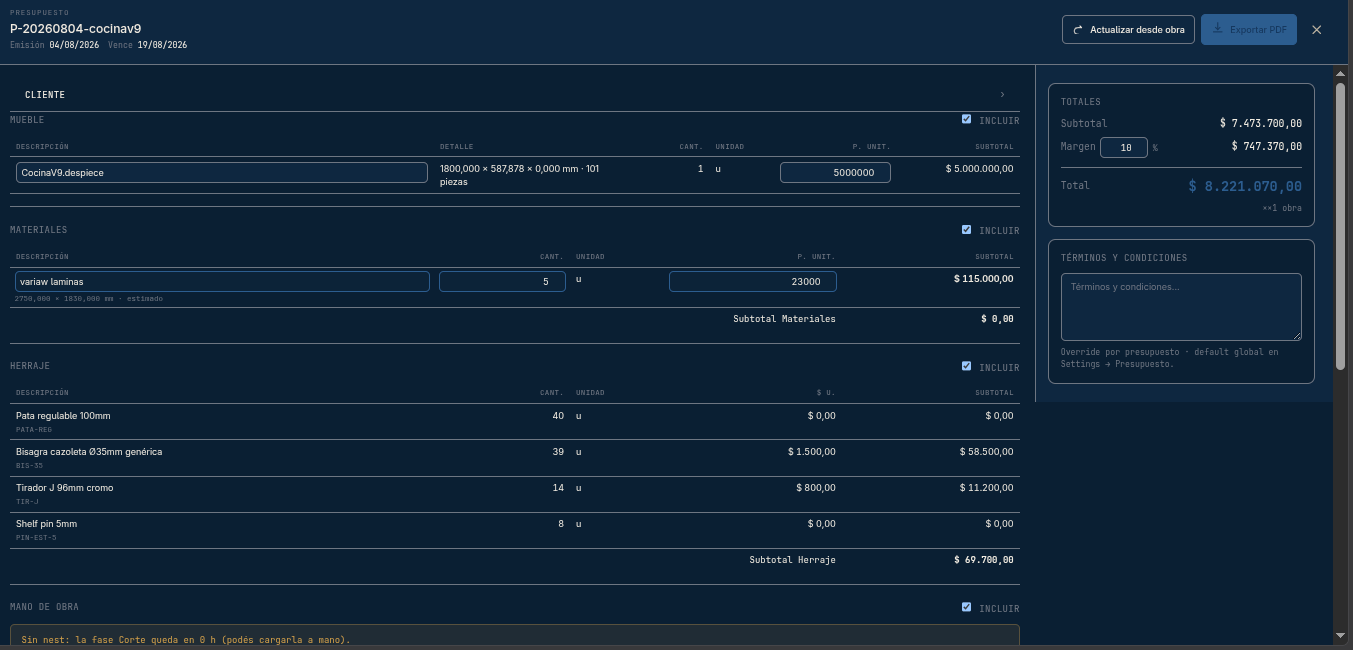Click the Términos y condiciones text area

pos(1181,307)
